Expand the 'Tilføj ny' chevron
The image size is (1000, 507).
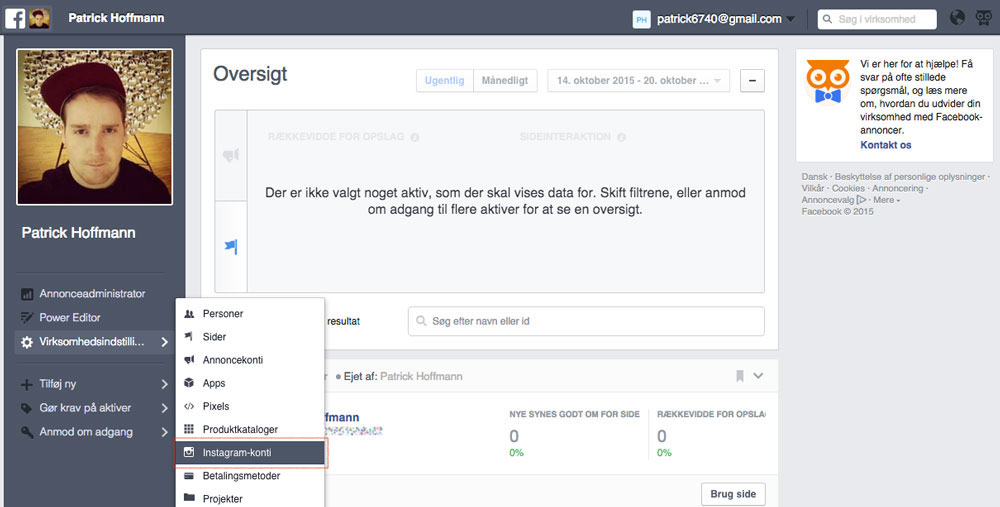click(165, 384)
